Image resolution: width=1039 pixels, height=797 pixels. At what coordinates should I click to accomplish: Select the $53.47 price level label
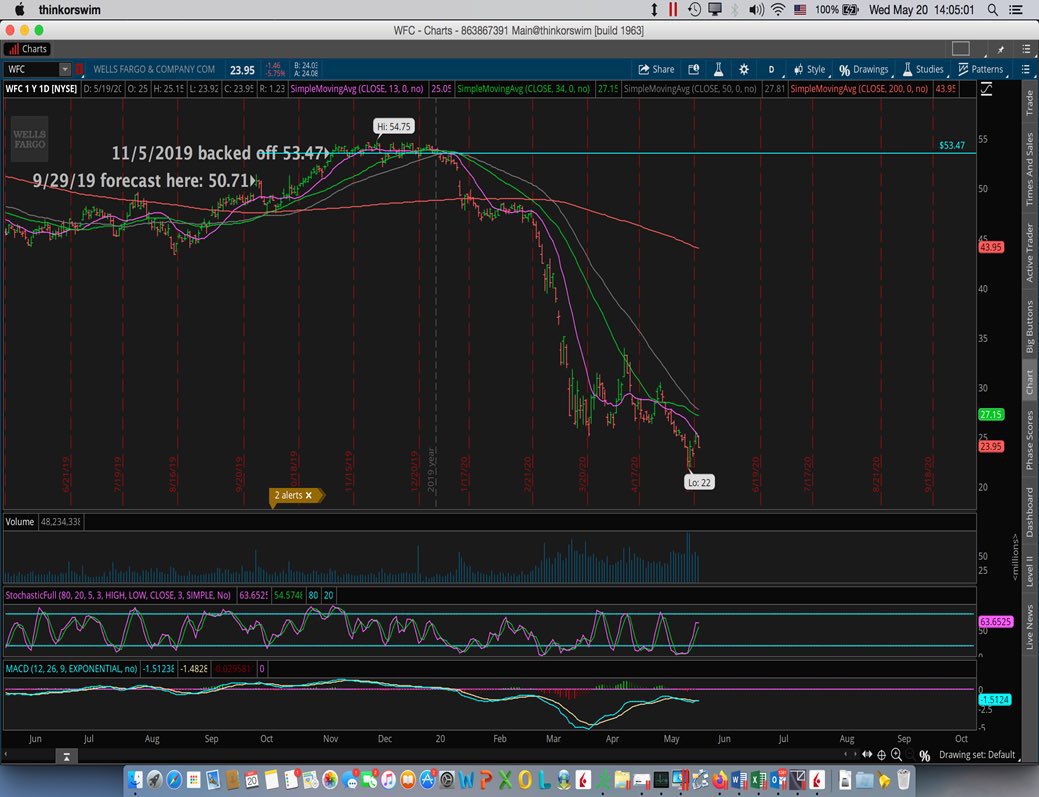pos(952,145)
